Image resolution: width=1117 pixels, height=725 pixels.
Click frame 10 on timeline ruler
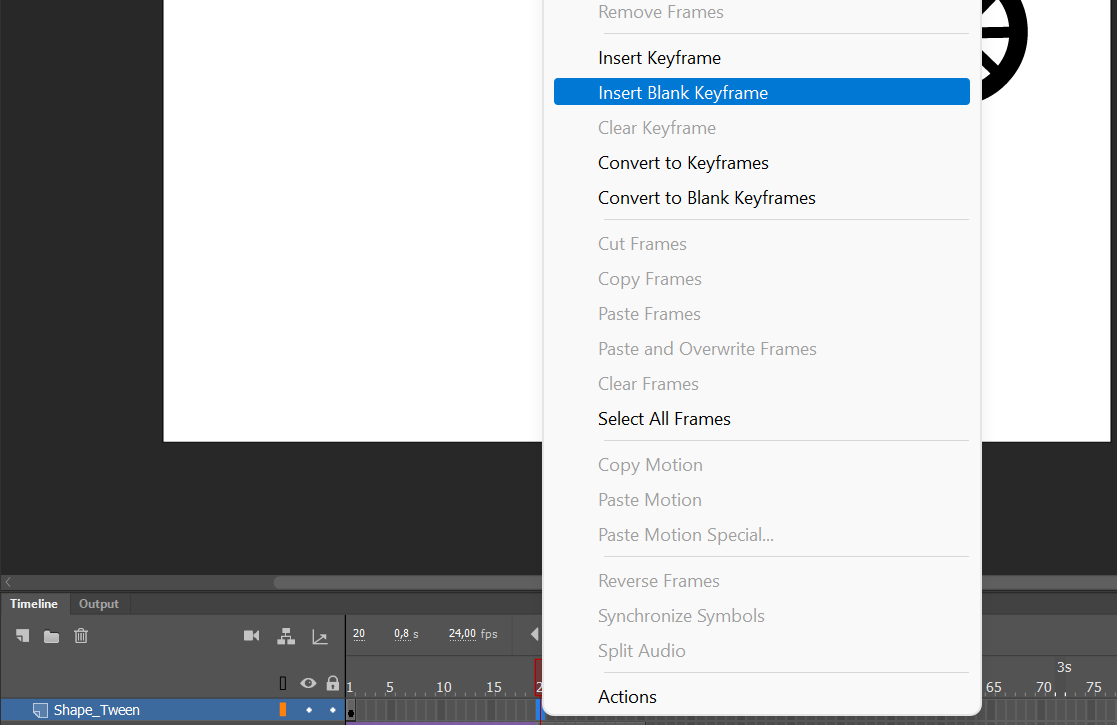[444, 687]
